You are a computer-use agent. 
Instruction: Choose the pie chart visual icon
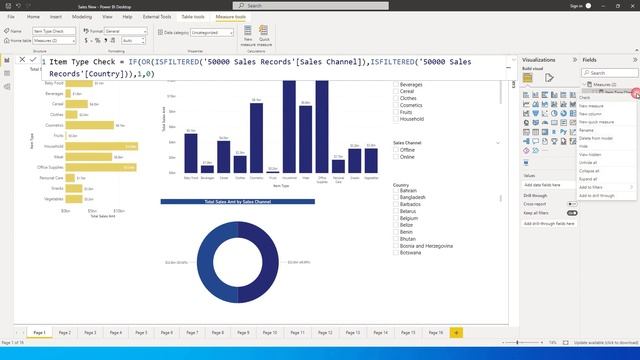[554, 113]
